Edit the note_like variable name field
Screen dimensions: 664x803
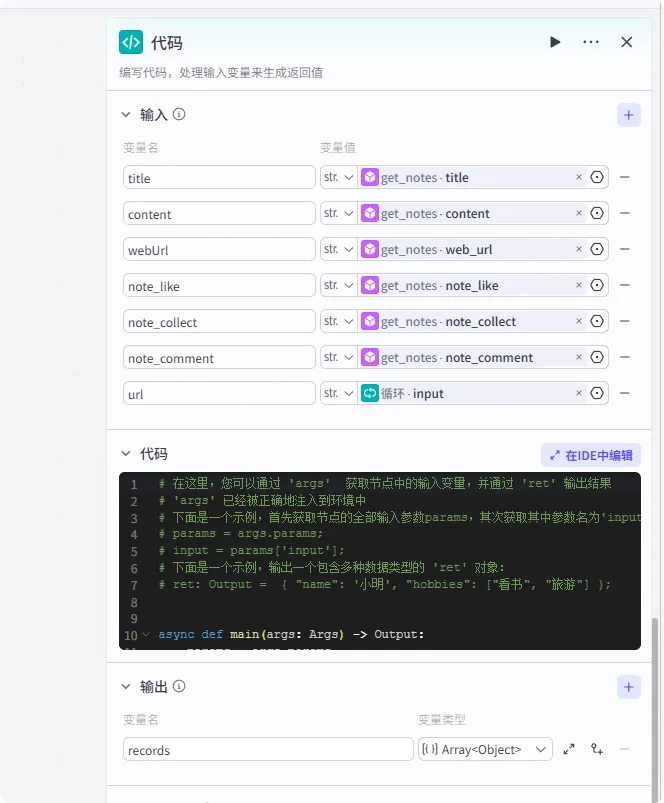(x=219, y=285)
